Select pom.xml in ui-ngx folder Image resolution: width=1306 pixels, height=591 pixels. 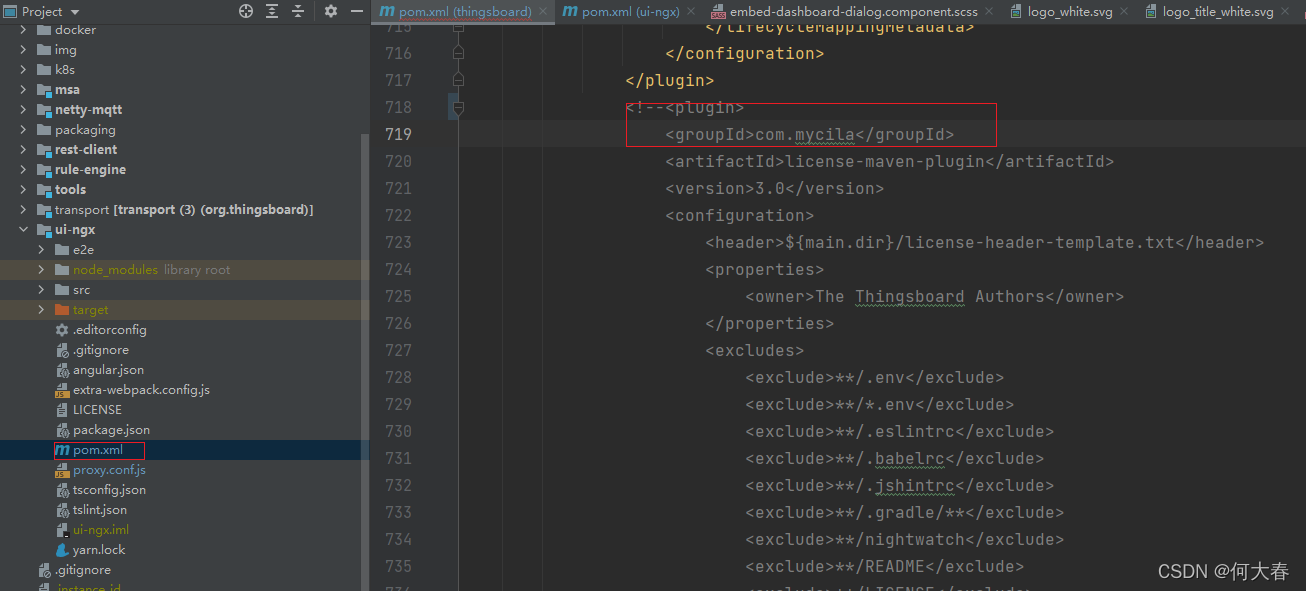[98, 450]
